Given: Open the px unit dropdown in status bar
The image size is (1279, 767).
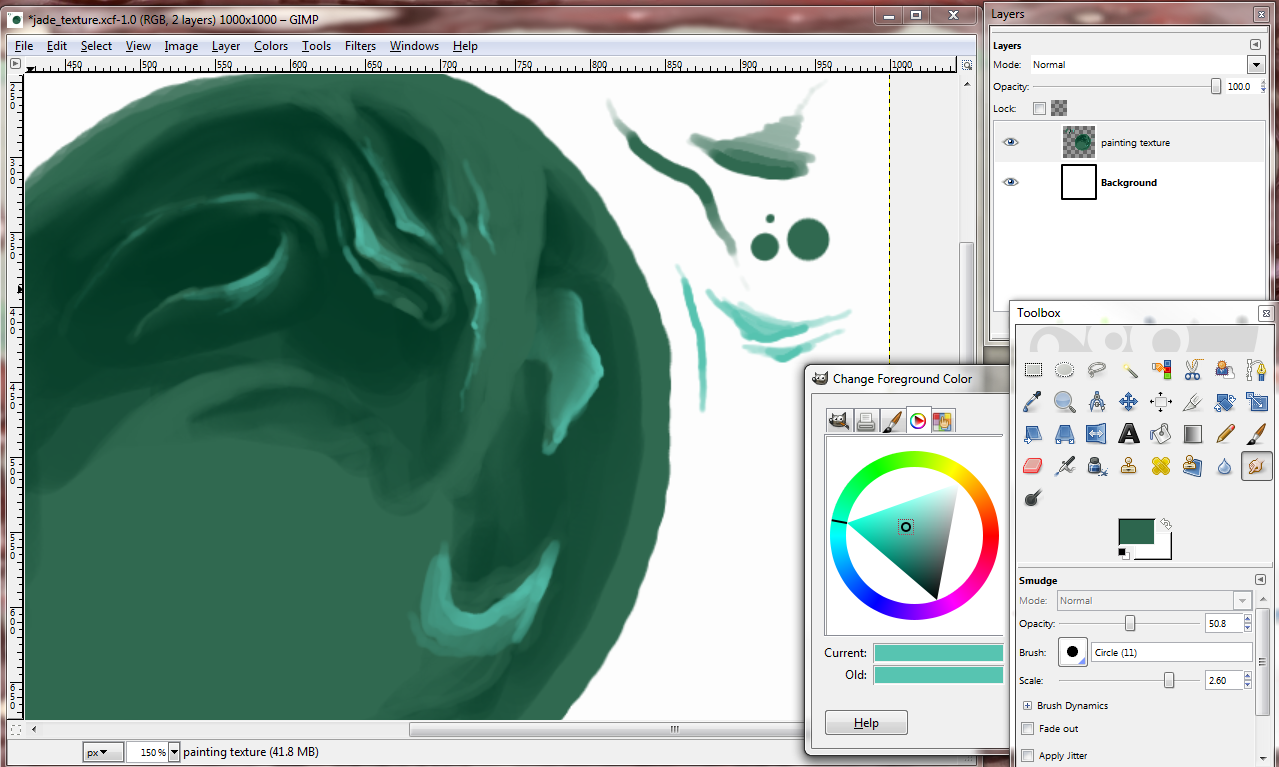Looking at the screenshot, I should (103, 752).
